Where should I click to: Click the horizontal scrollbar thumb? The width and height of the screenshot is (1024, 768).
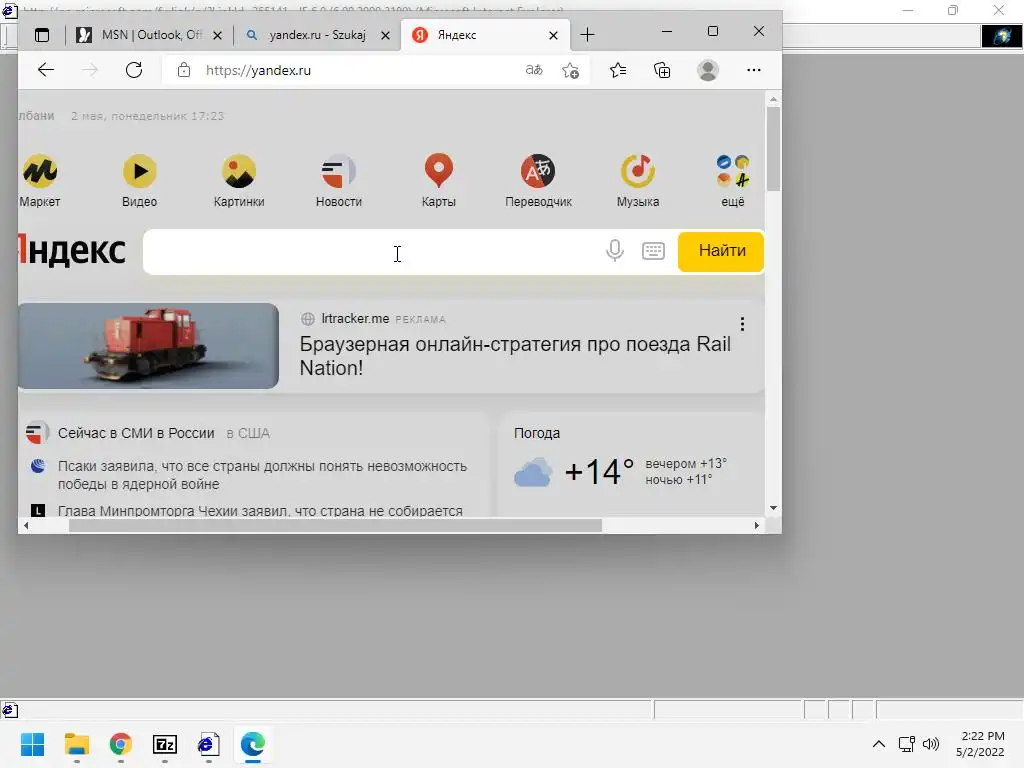point(335,526)
